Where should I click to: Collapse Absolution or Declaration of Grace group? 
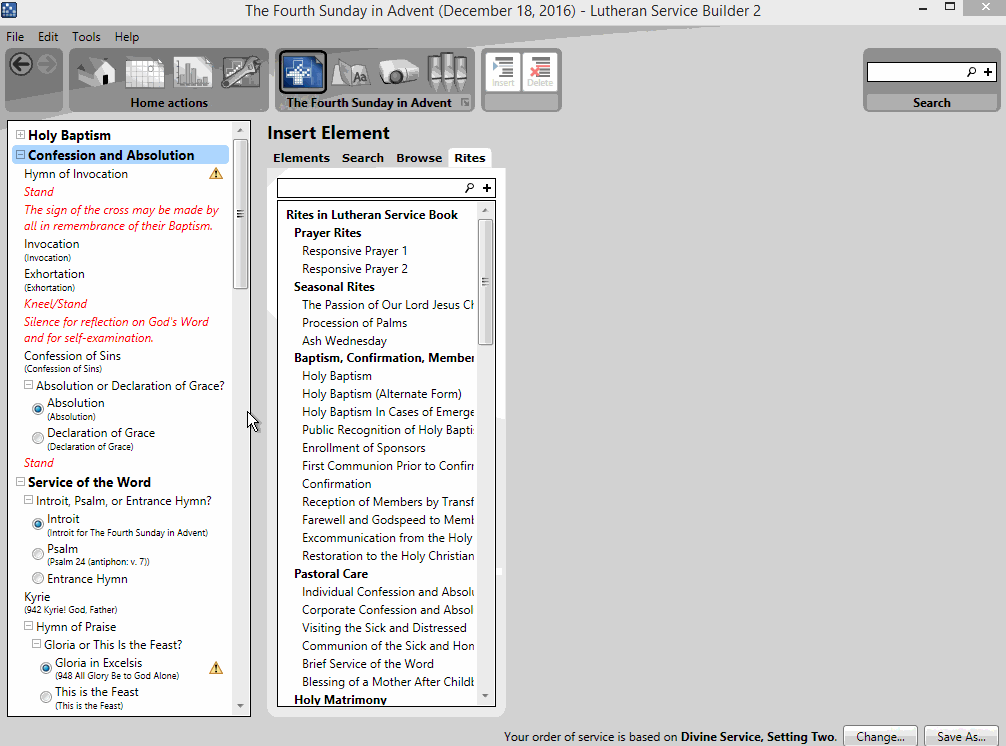[28, 385]
